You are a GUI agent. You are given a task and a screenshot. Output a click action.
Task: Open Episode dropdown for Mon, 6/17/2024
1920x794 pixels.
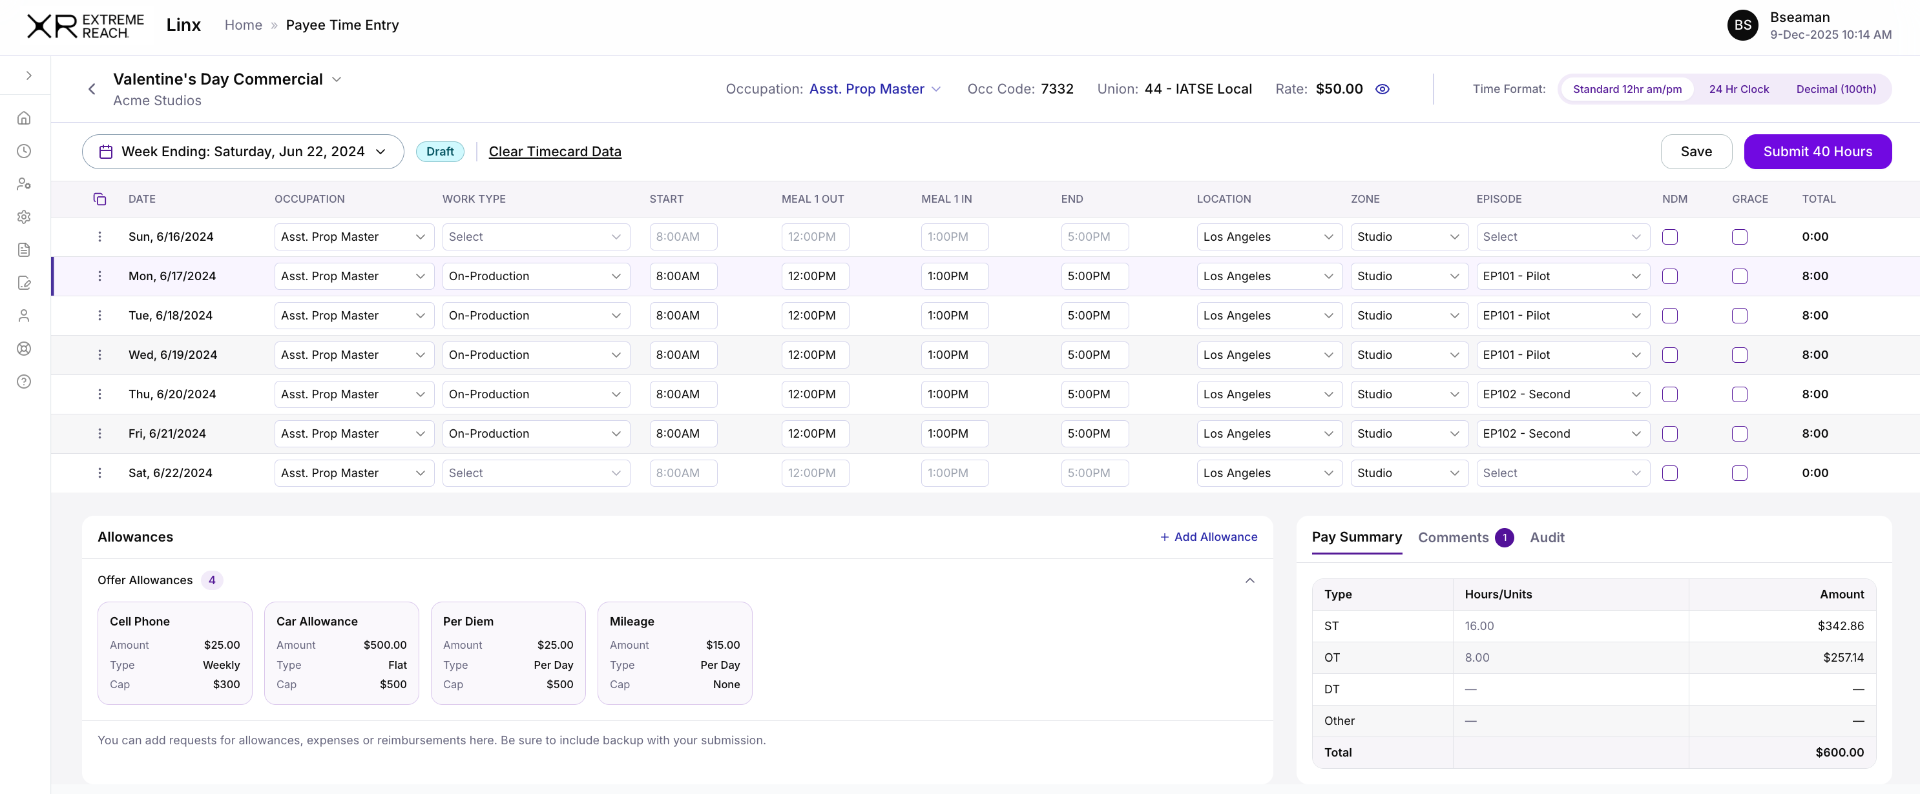coord(1563,276)
